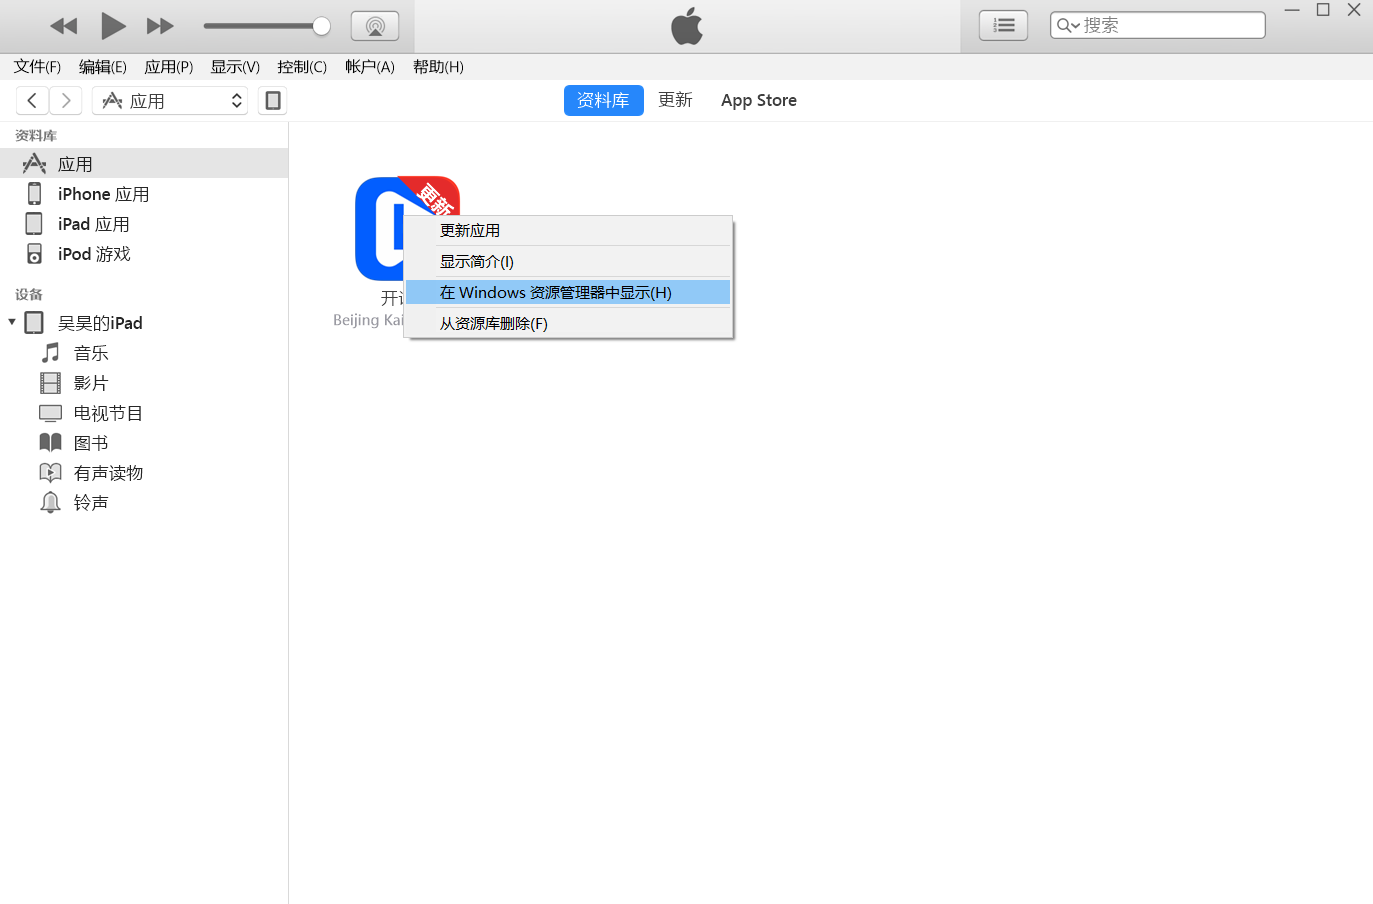Select 应用 in the library sidebar

(x=144, y=163)
